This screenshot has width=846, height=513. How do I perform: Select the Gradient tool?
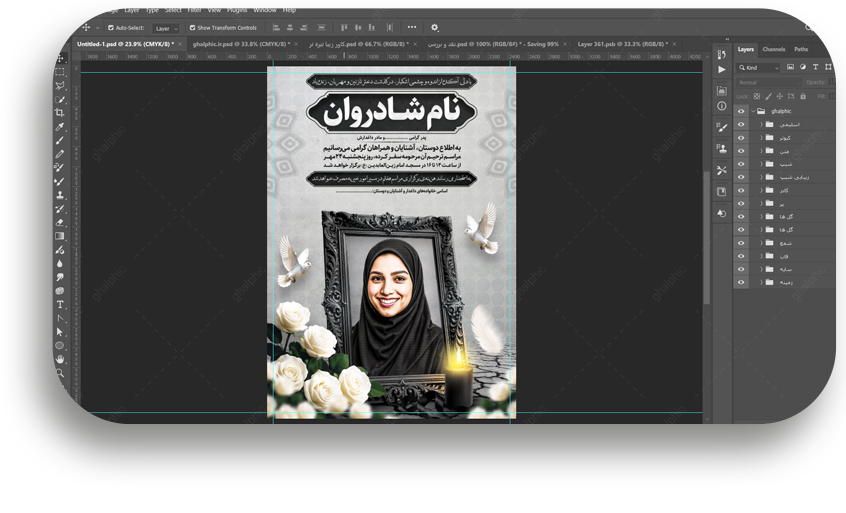click(60, 236)
